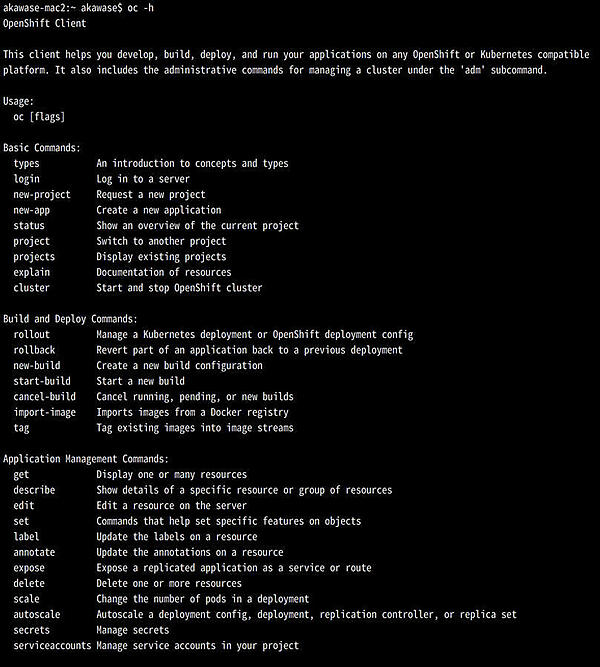Click the 'start-build' command name
This screenshot has height=667, width=600.
tap(42, 381)
